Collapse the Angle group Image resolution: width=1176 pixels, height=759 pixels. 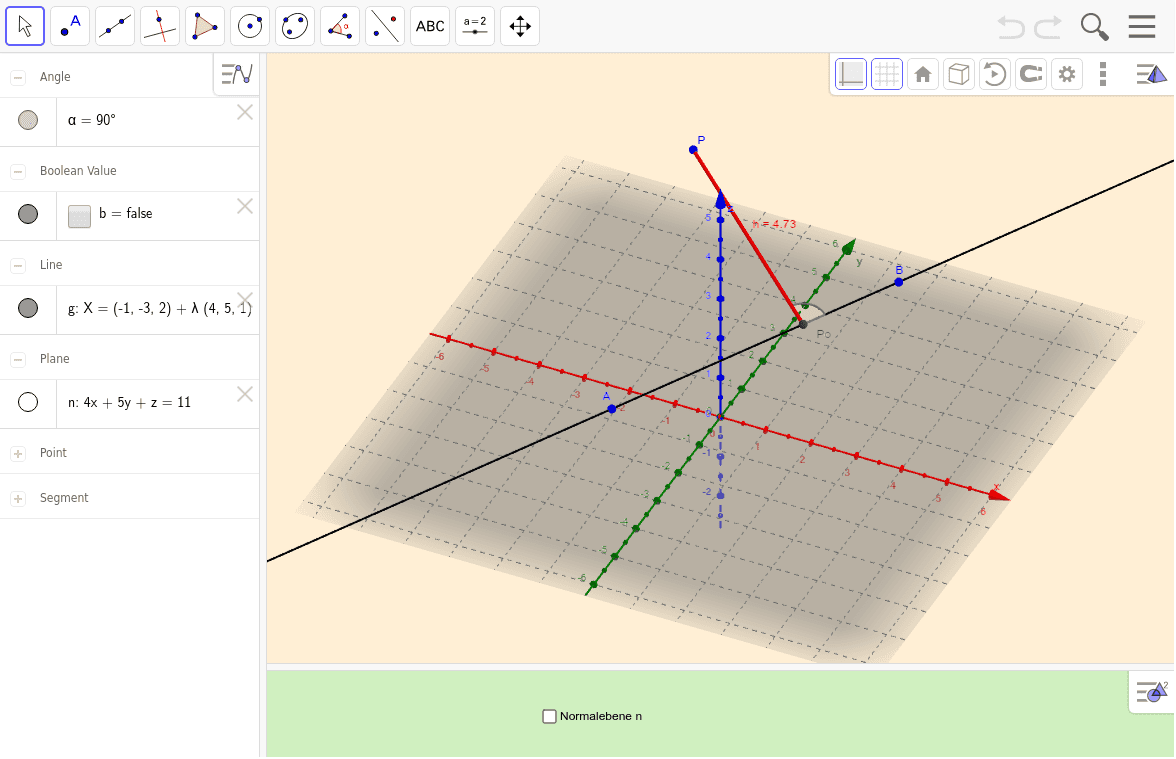coord(18,77)
